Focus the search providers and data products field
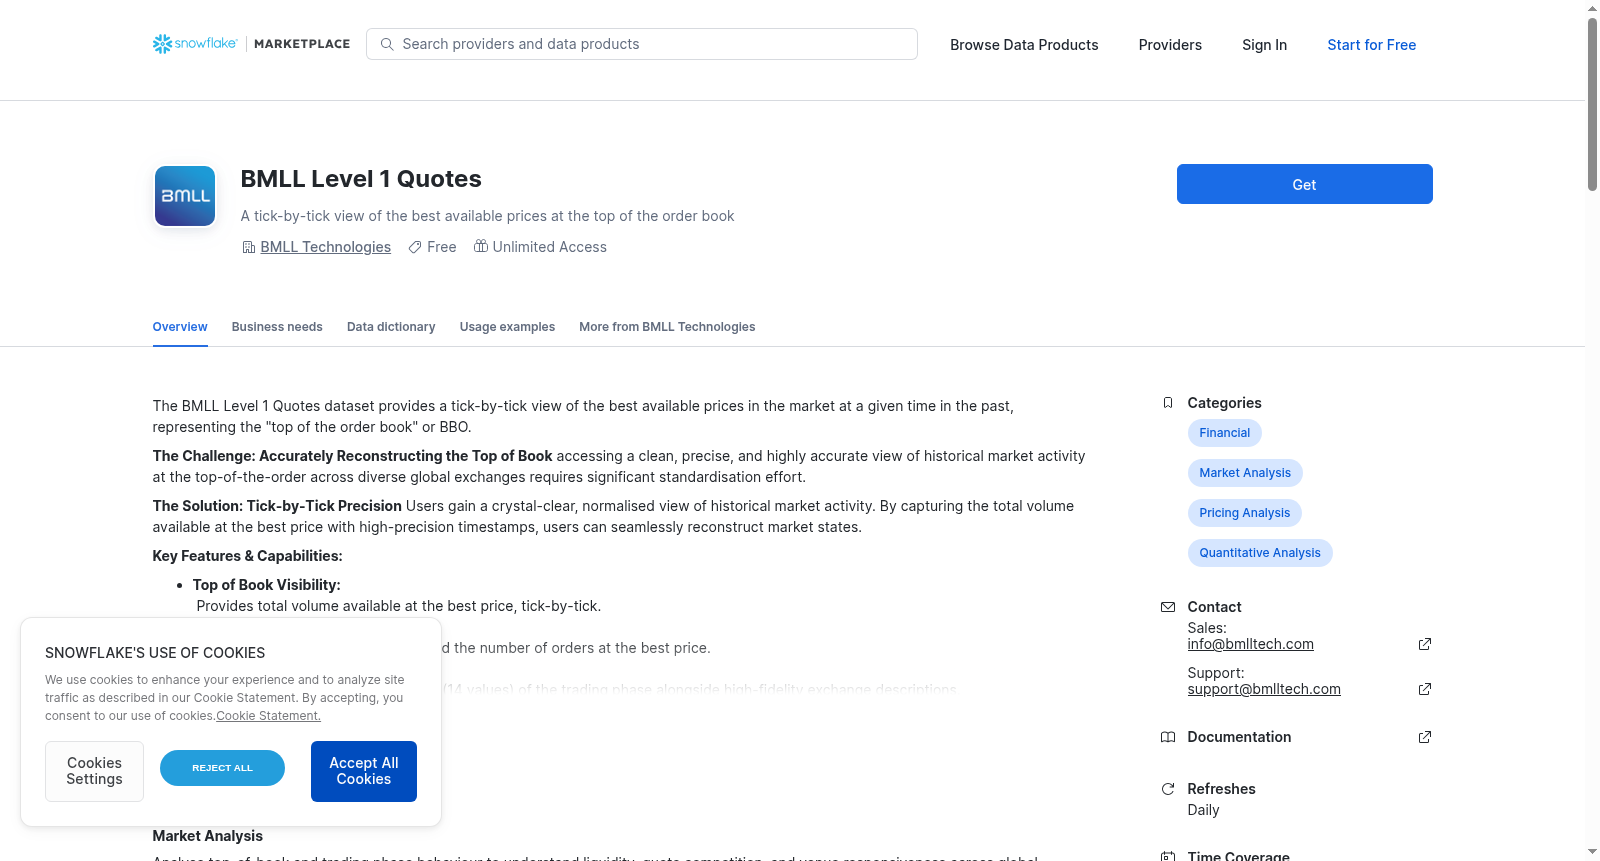The image size is (1600, 861). pos(642,44)
